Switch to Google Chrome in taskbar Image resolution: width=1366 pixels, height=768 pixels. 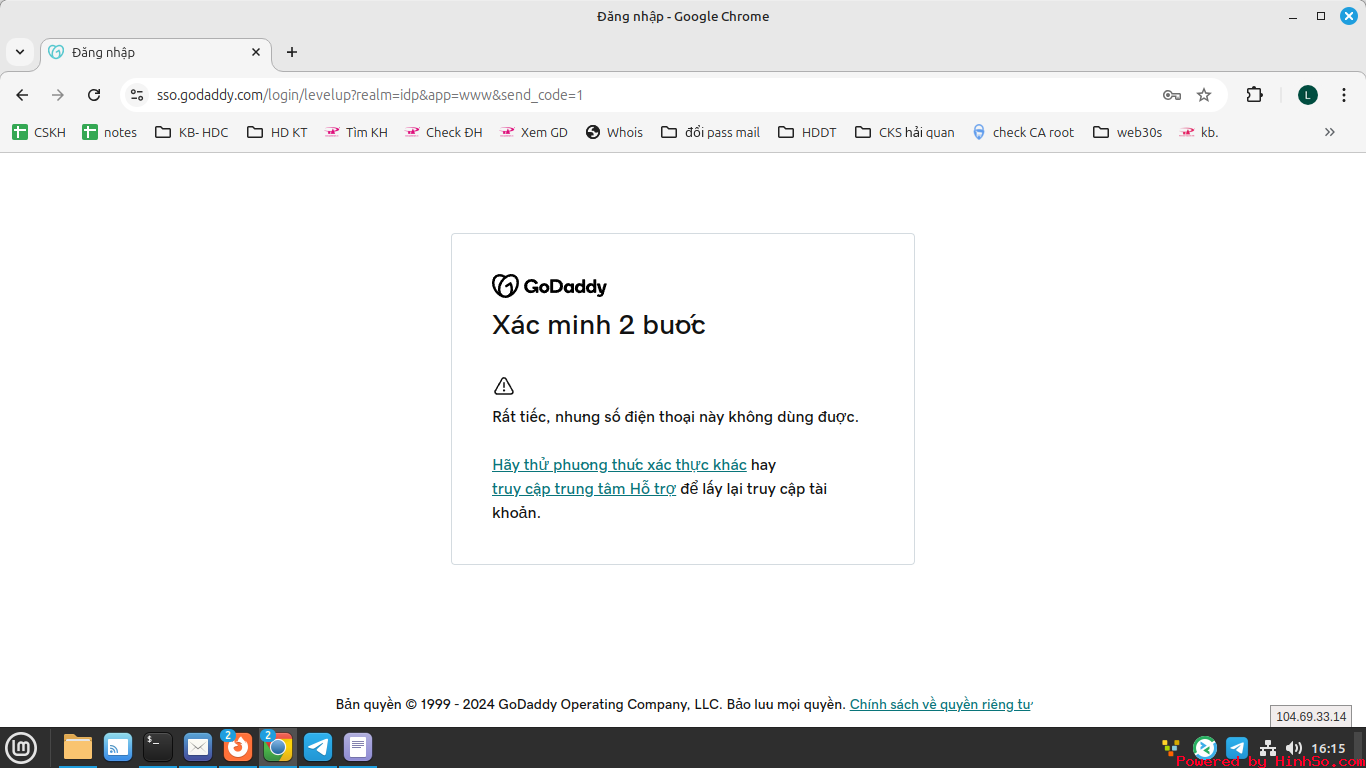click(x=278, y=747)
